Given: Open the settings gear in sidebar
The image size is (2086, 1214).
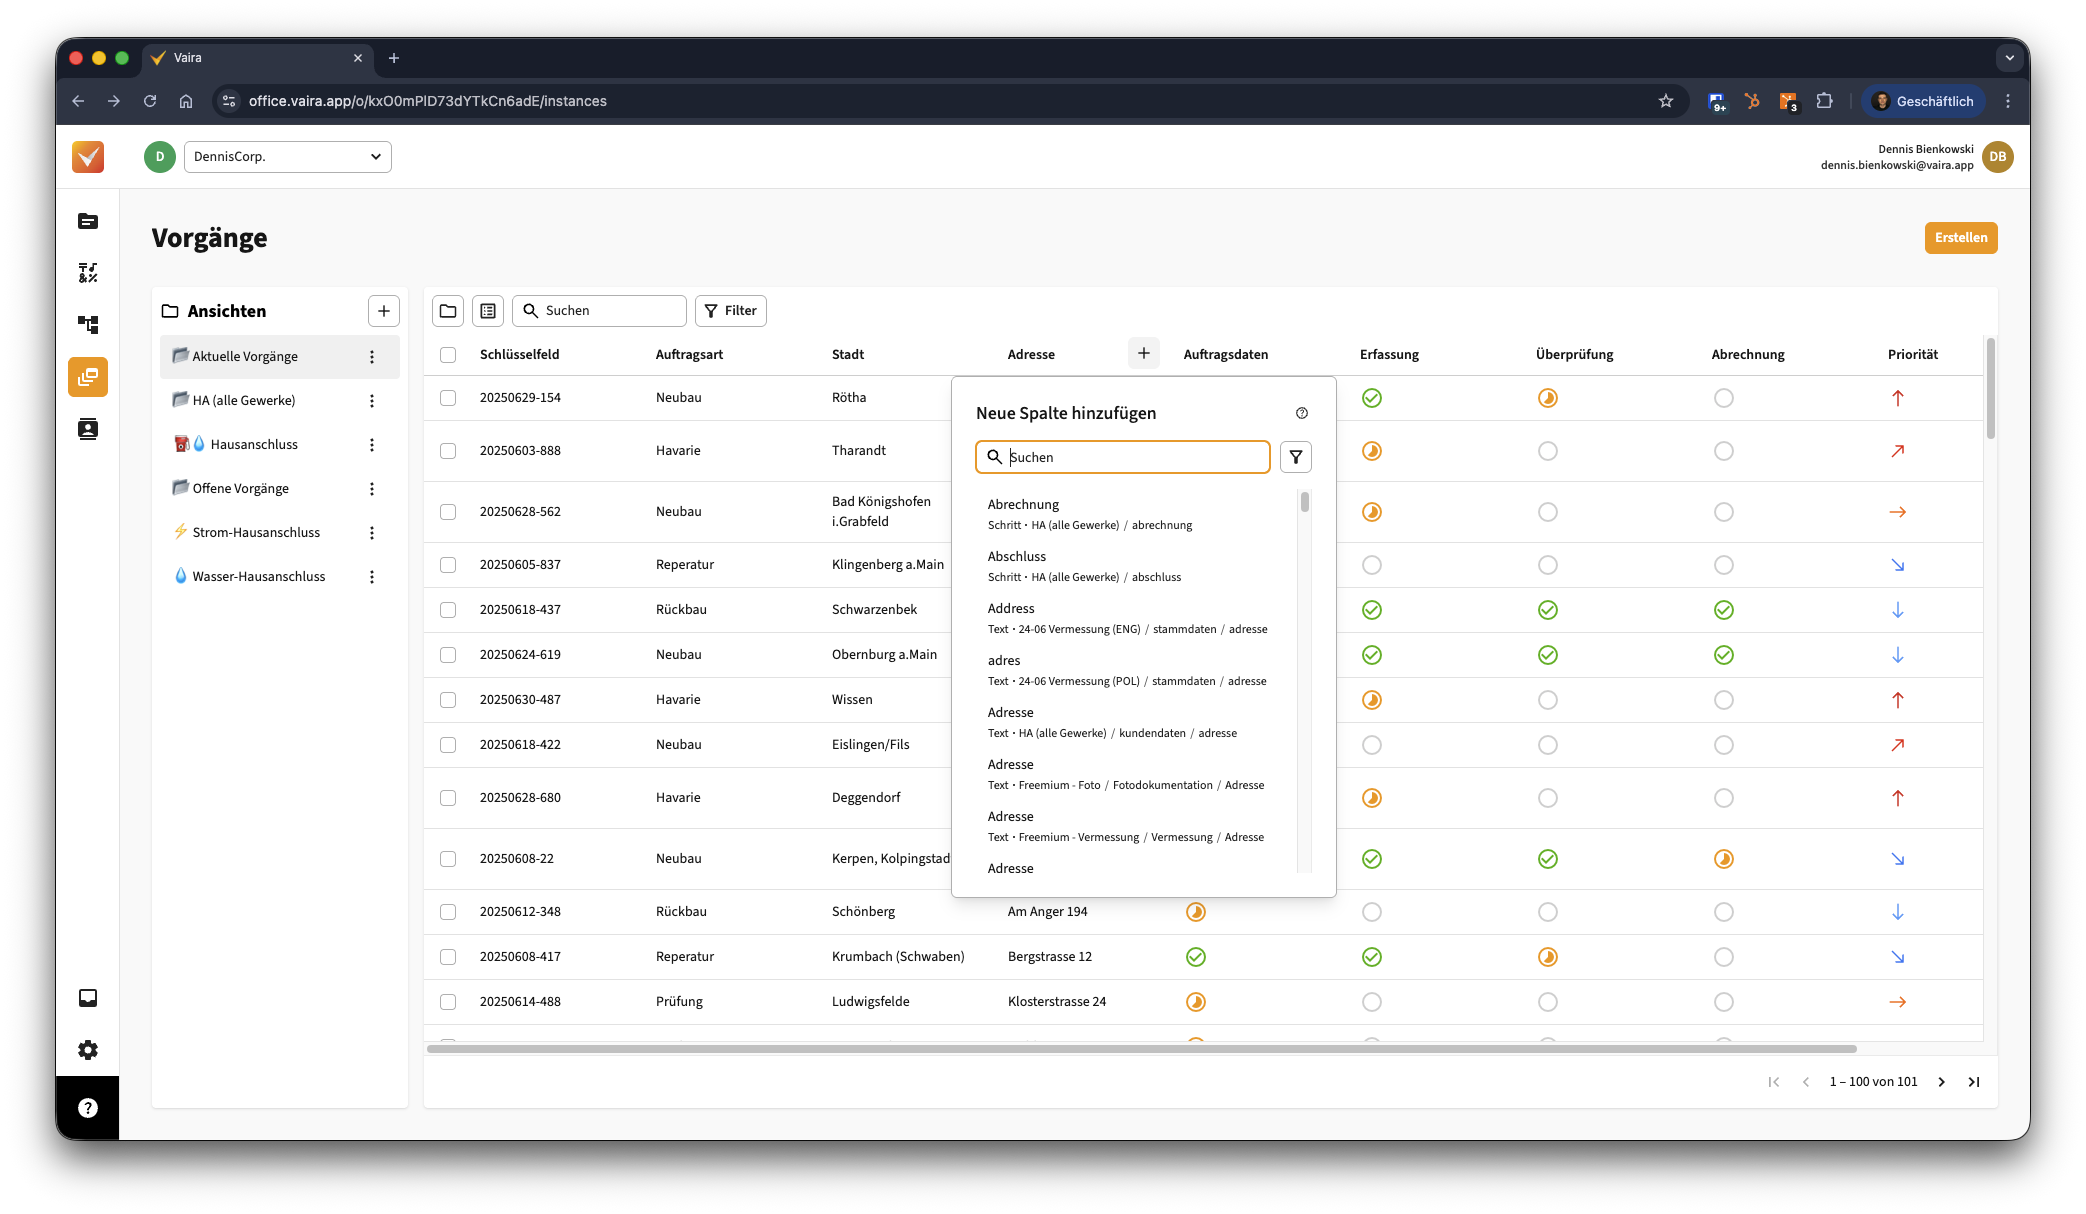Looking at the screenshot, I should pyautogui.click(x=88, y=1050).
